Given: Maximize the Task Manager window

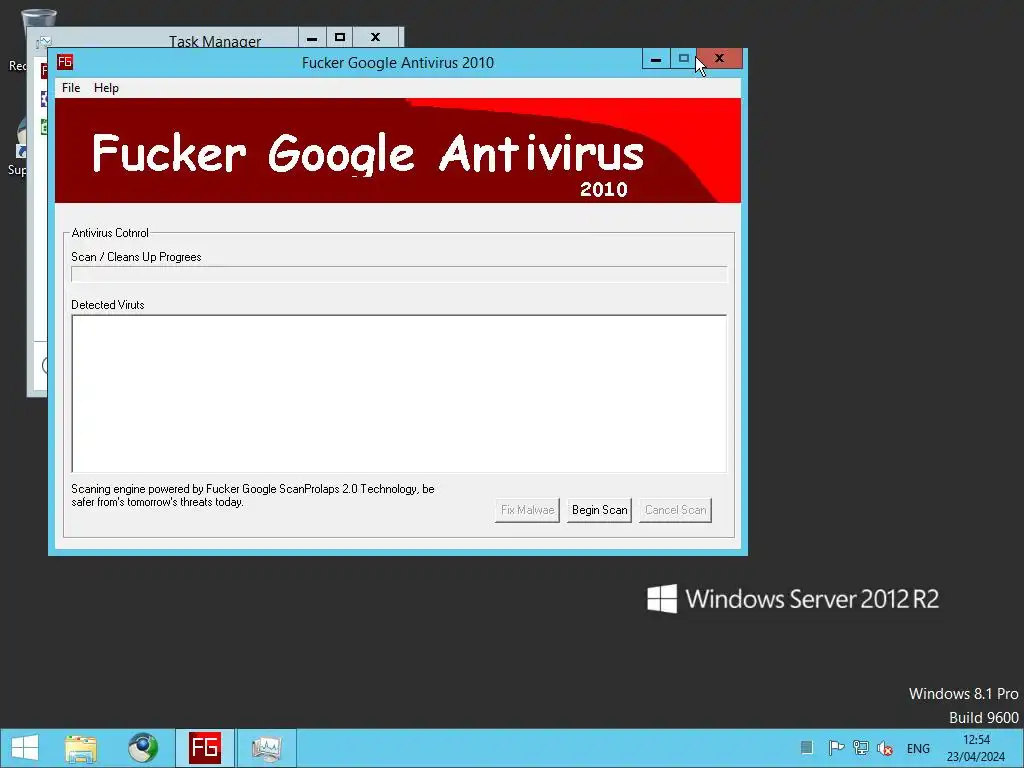Looking at the screenshot, I should point(340,38).
